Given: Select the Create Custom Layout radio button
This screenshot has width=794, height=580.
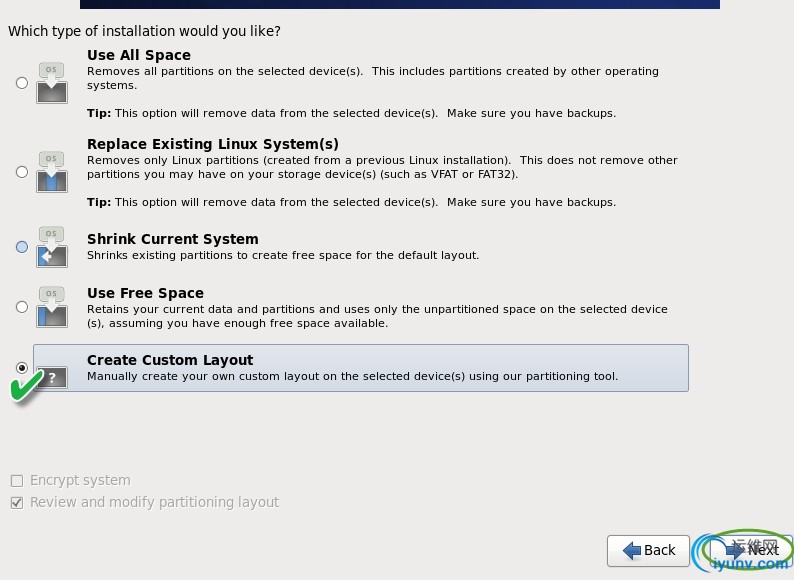Looking at the screenshot, I should pos(22,367).
